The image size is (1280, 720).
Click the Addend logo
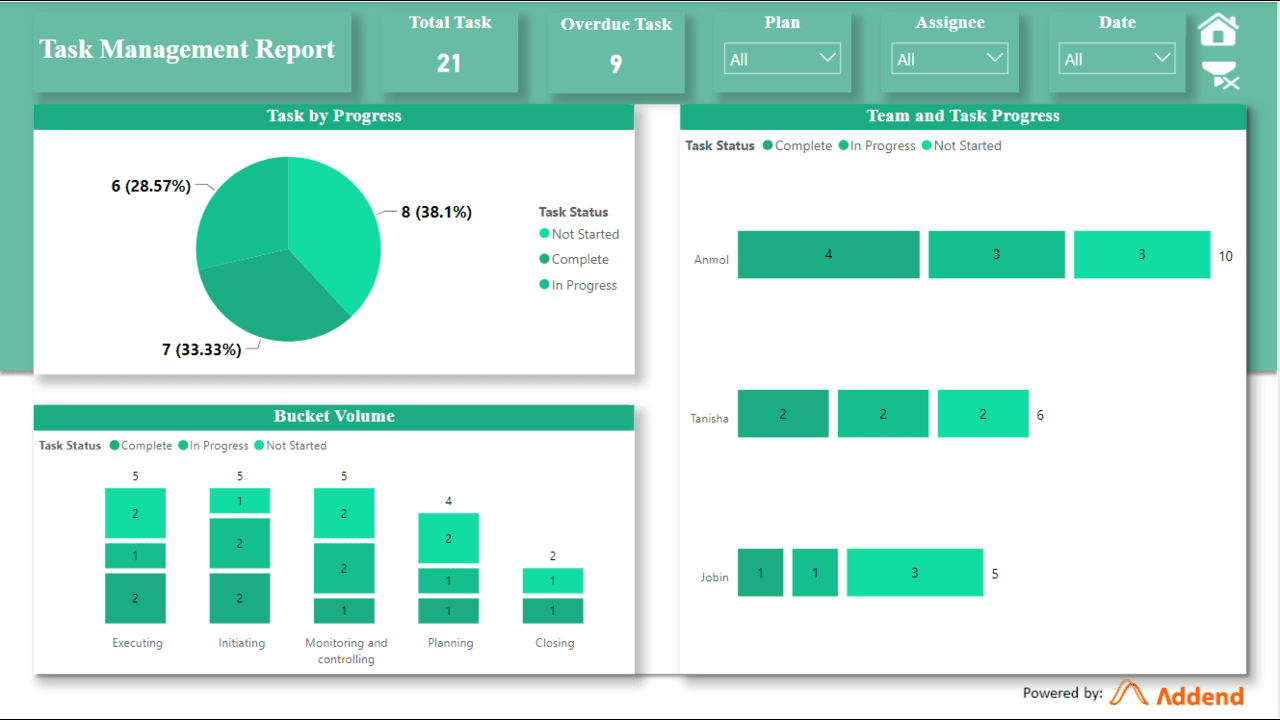(1177, 694)
